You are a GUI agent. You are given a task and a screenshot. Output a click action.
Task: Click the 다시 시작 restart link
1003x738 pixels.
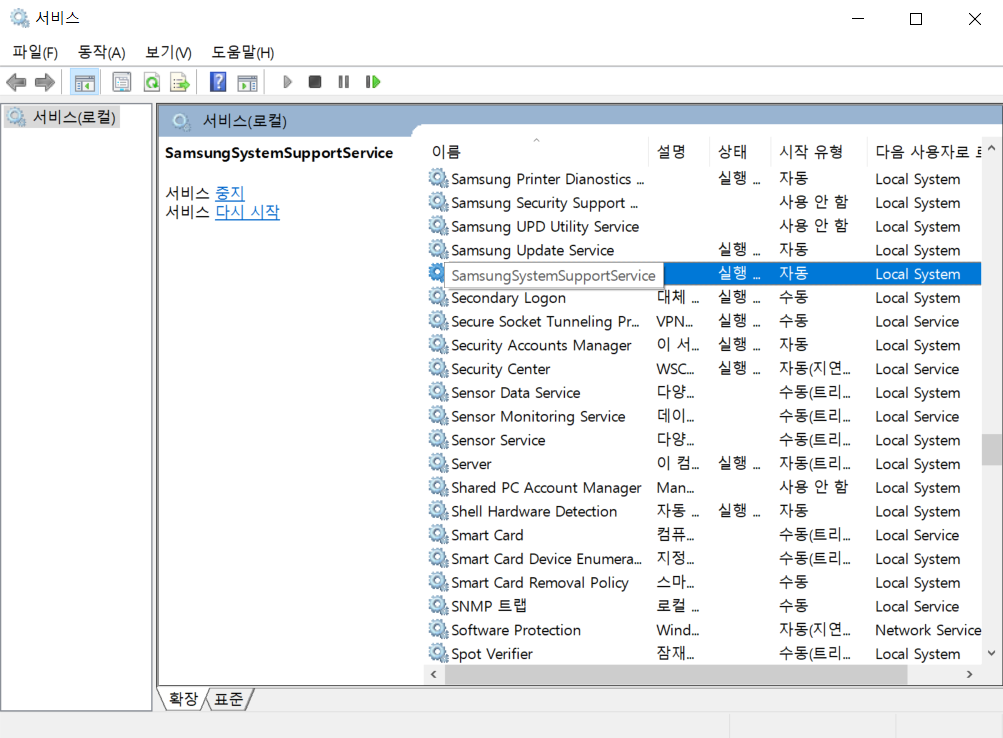[247, 212]
